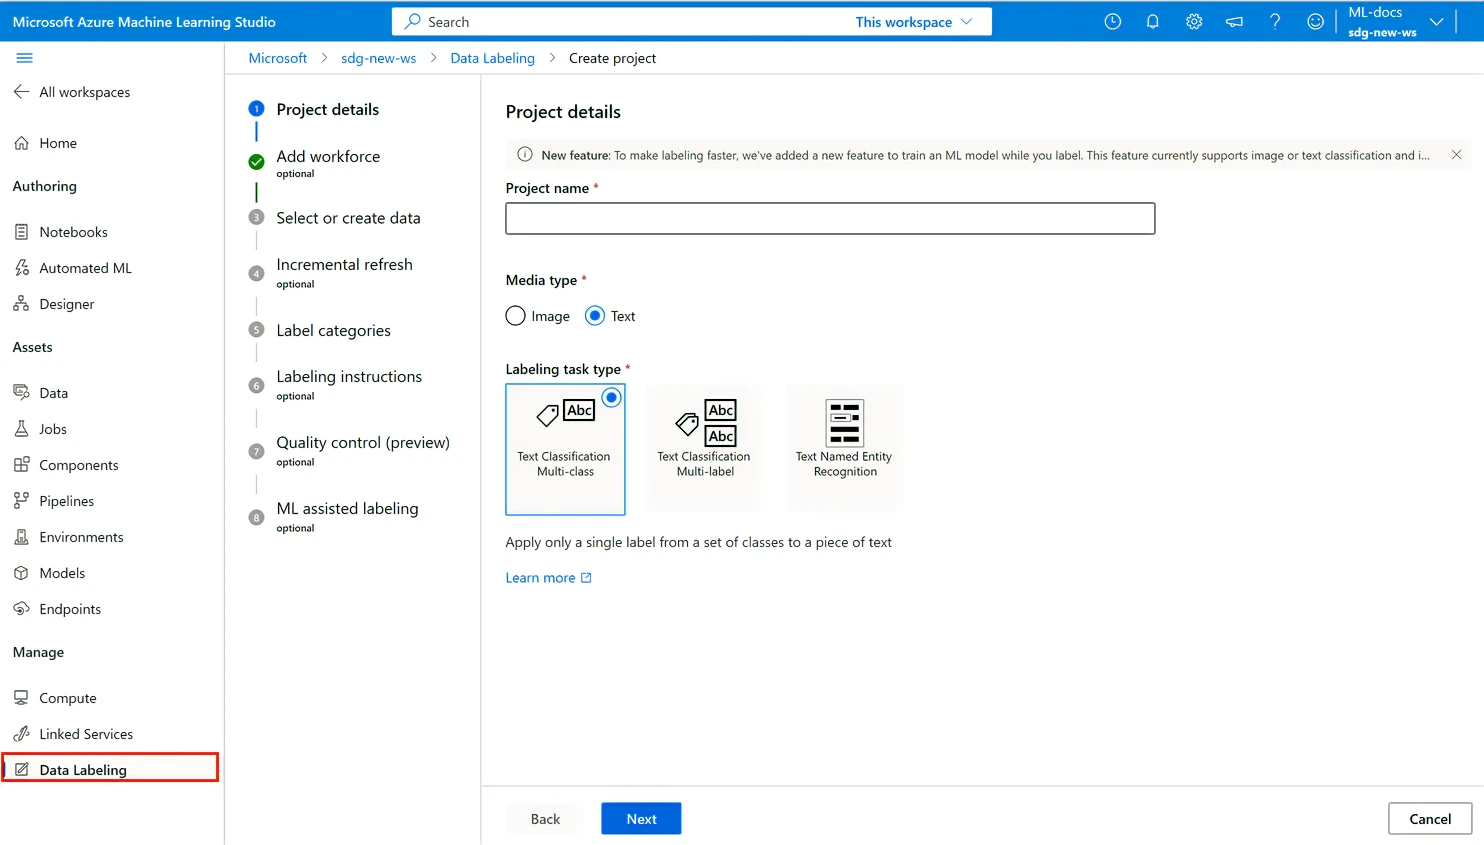View notifications in the top bar
1484x845 pixels.
click(1152, 21)
